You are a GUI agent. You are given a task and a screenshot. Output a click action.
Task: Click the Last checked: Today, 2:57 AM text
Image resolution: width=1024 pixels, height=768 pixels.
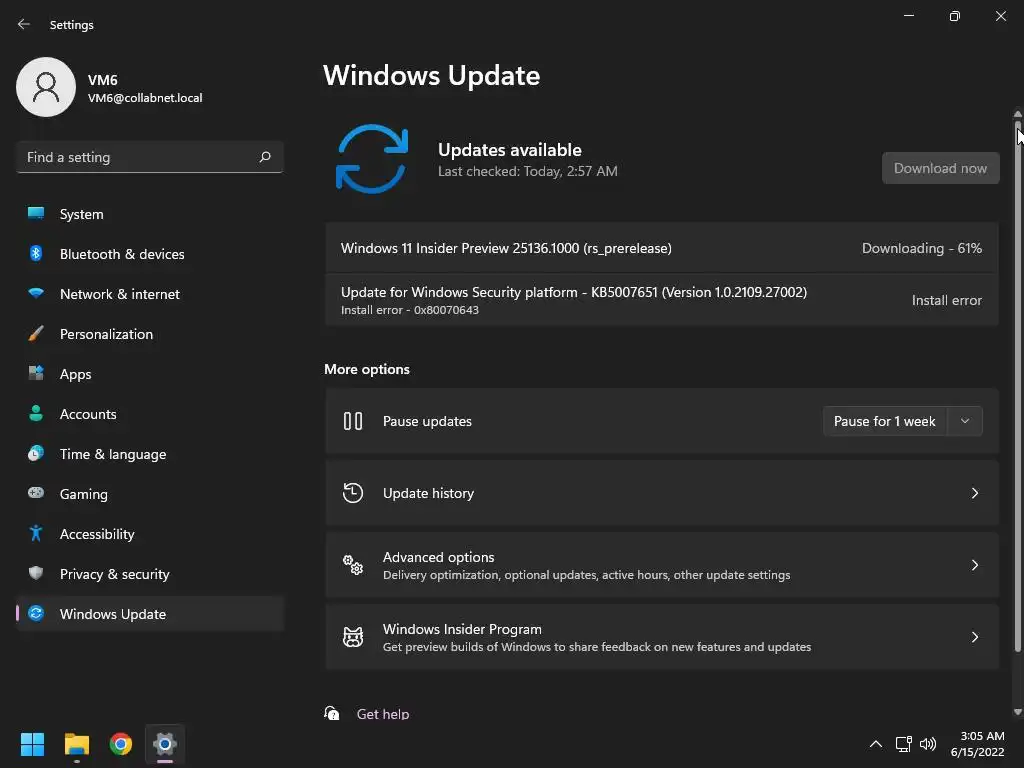[528, 171]
